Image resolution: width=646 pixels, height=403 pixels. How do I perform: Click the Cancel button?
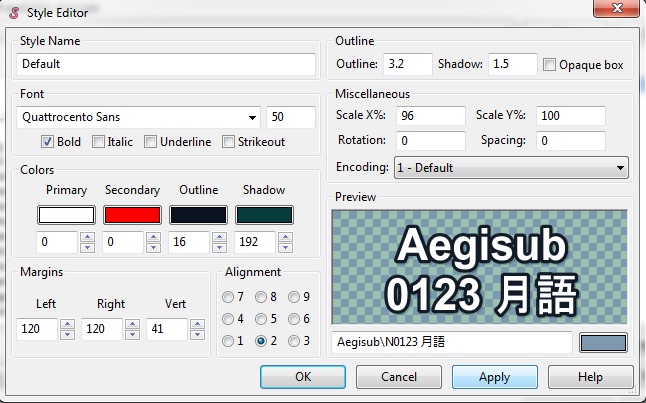tap(399, 377)
